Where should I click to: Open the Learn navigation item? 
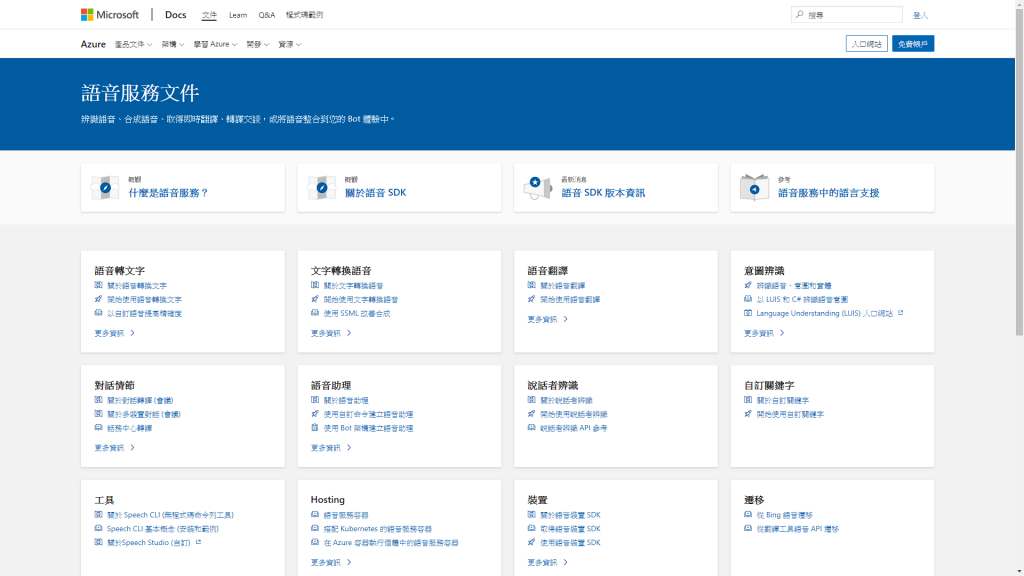pyautogui.click(x=238, y=15)
